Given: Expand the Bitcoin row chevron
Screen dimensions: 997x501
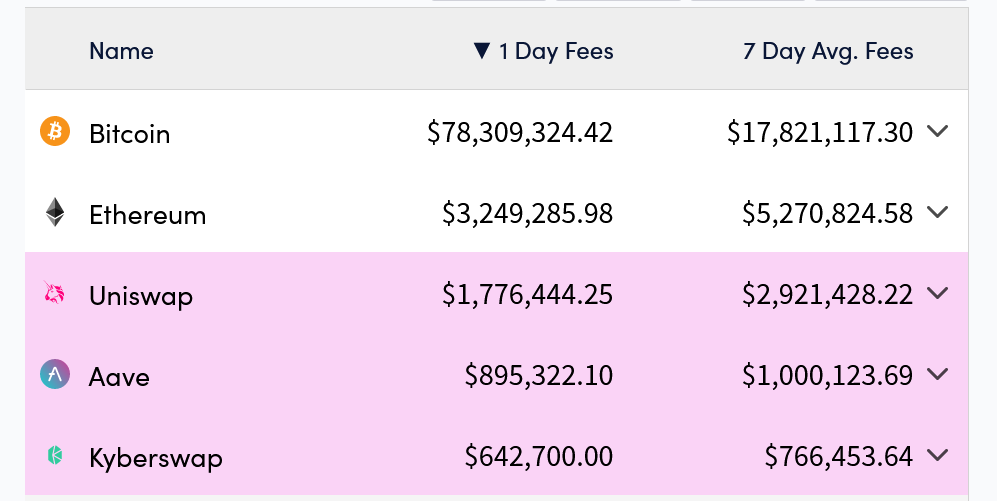Looking at the screenshot, I should (x=937, y=131).
